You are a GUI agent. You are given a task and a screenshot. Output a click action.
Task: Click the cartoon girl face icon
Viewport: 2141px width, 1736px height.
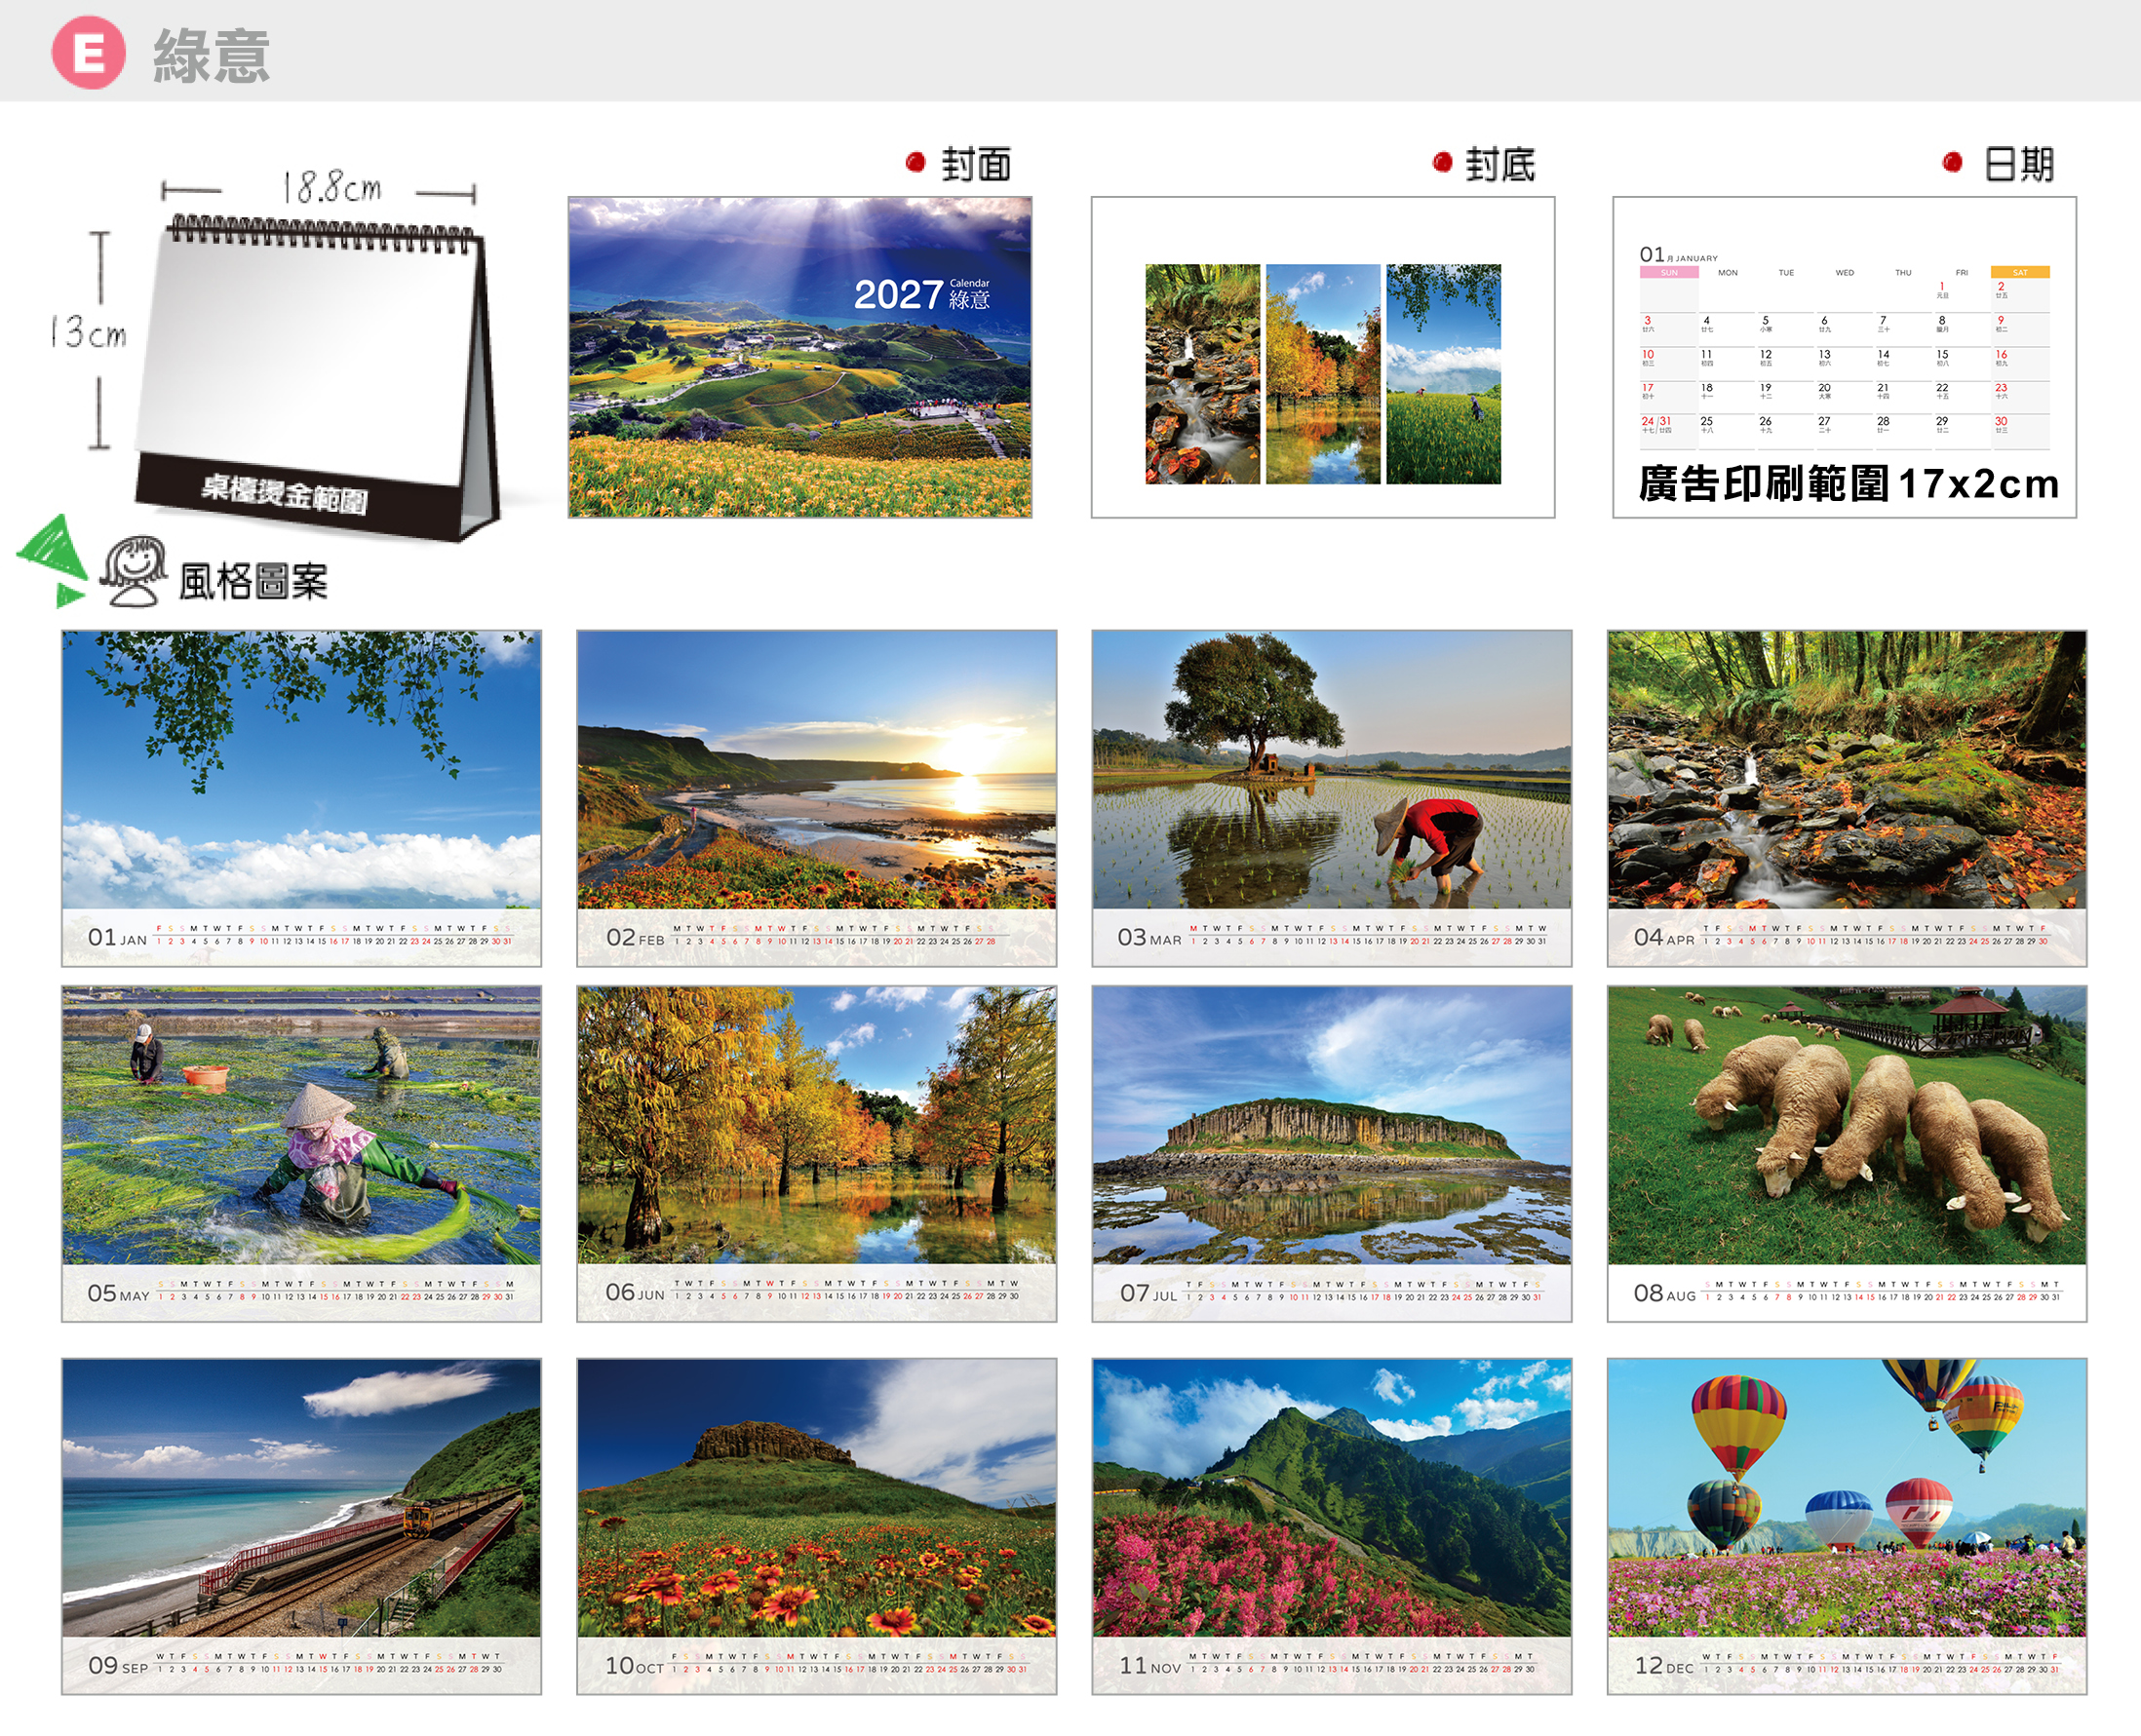point(133,571)
